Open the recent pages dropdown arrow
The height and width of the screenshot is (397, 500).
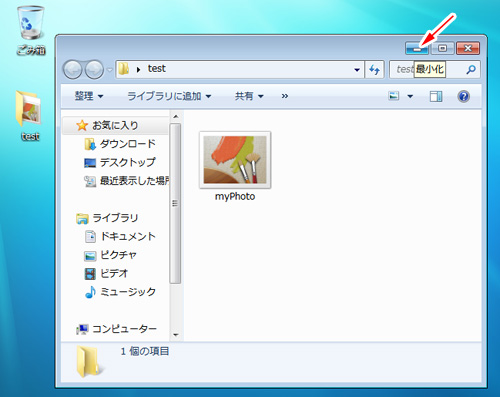(110, 70)
